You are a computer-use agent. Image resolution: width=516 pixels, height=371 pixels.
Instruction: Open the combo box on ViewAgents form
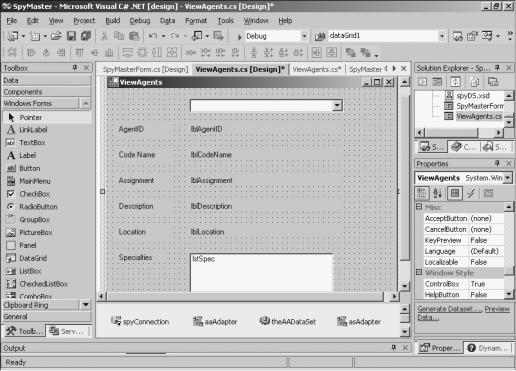click(x=337, y=105)
